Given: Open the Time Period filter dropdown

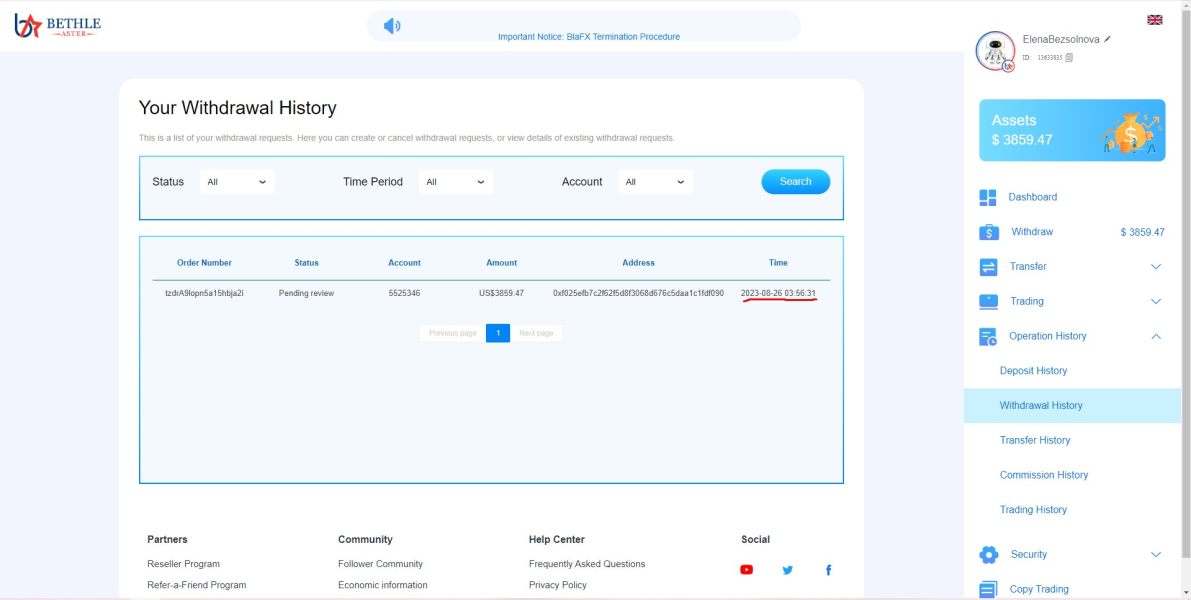Looking at the screenshot, I should [x=455, y=182].
